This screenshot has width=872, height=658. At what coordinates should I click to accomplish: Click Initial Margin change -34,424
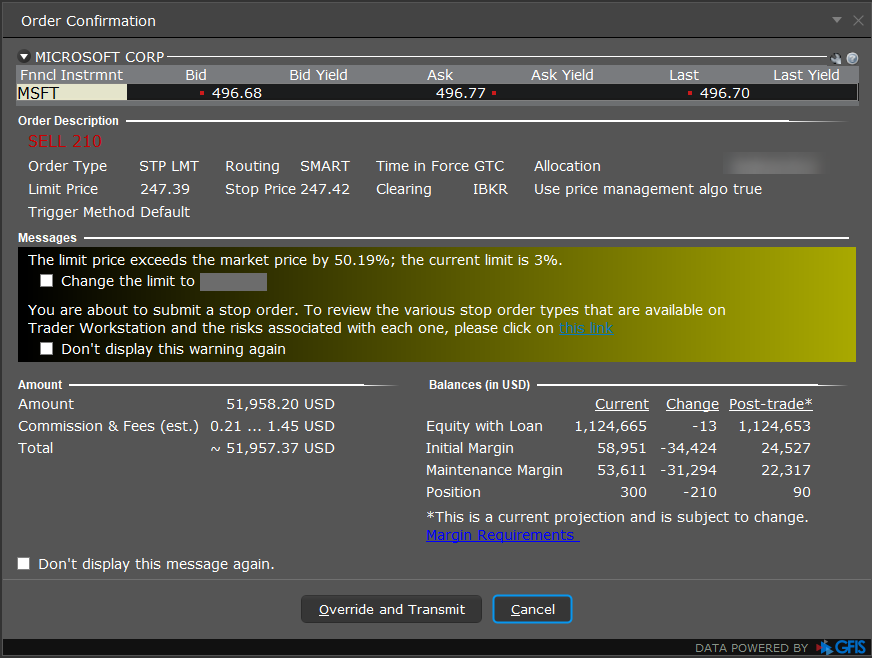pos(688,448)
